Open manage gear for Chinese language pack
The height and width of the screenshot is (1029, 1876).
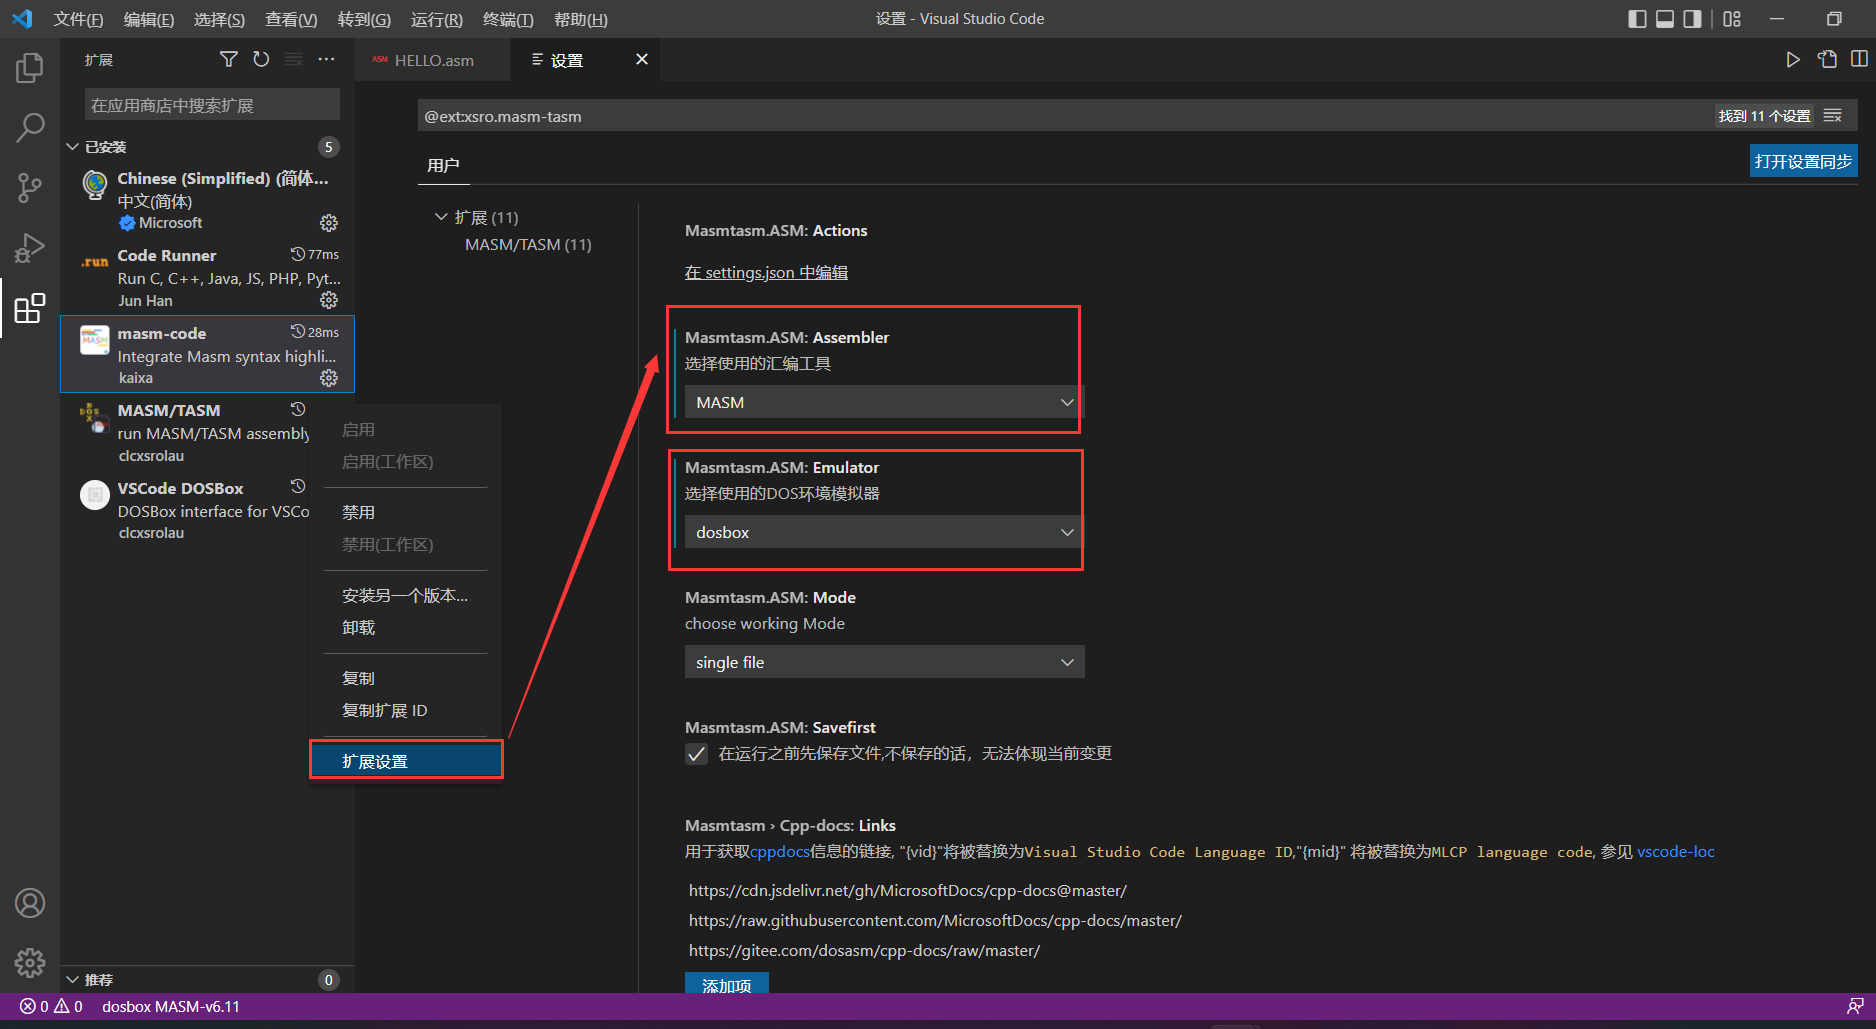pos(328,223)
